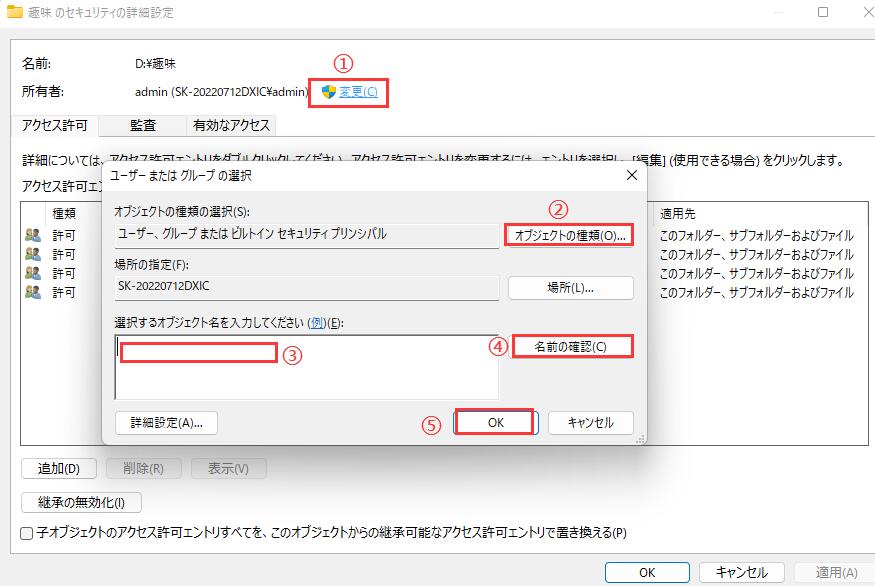Switch to the 監査 tab
875x586 pixels.
[143, 125]
